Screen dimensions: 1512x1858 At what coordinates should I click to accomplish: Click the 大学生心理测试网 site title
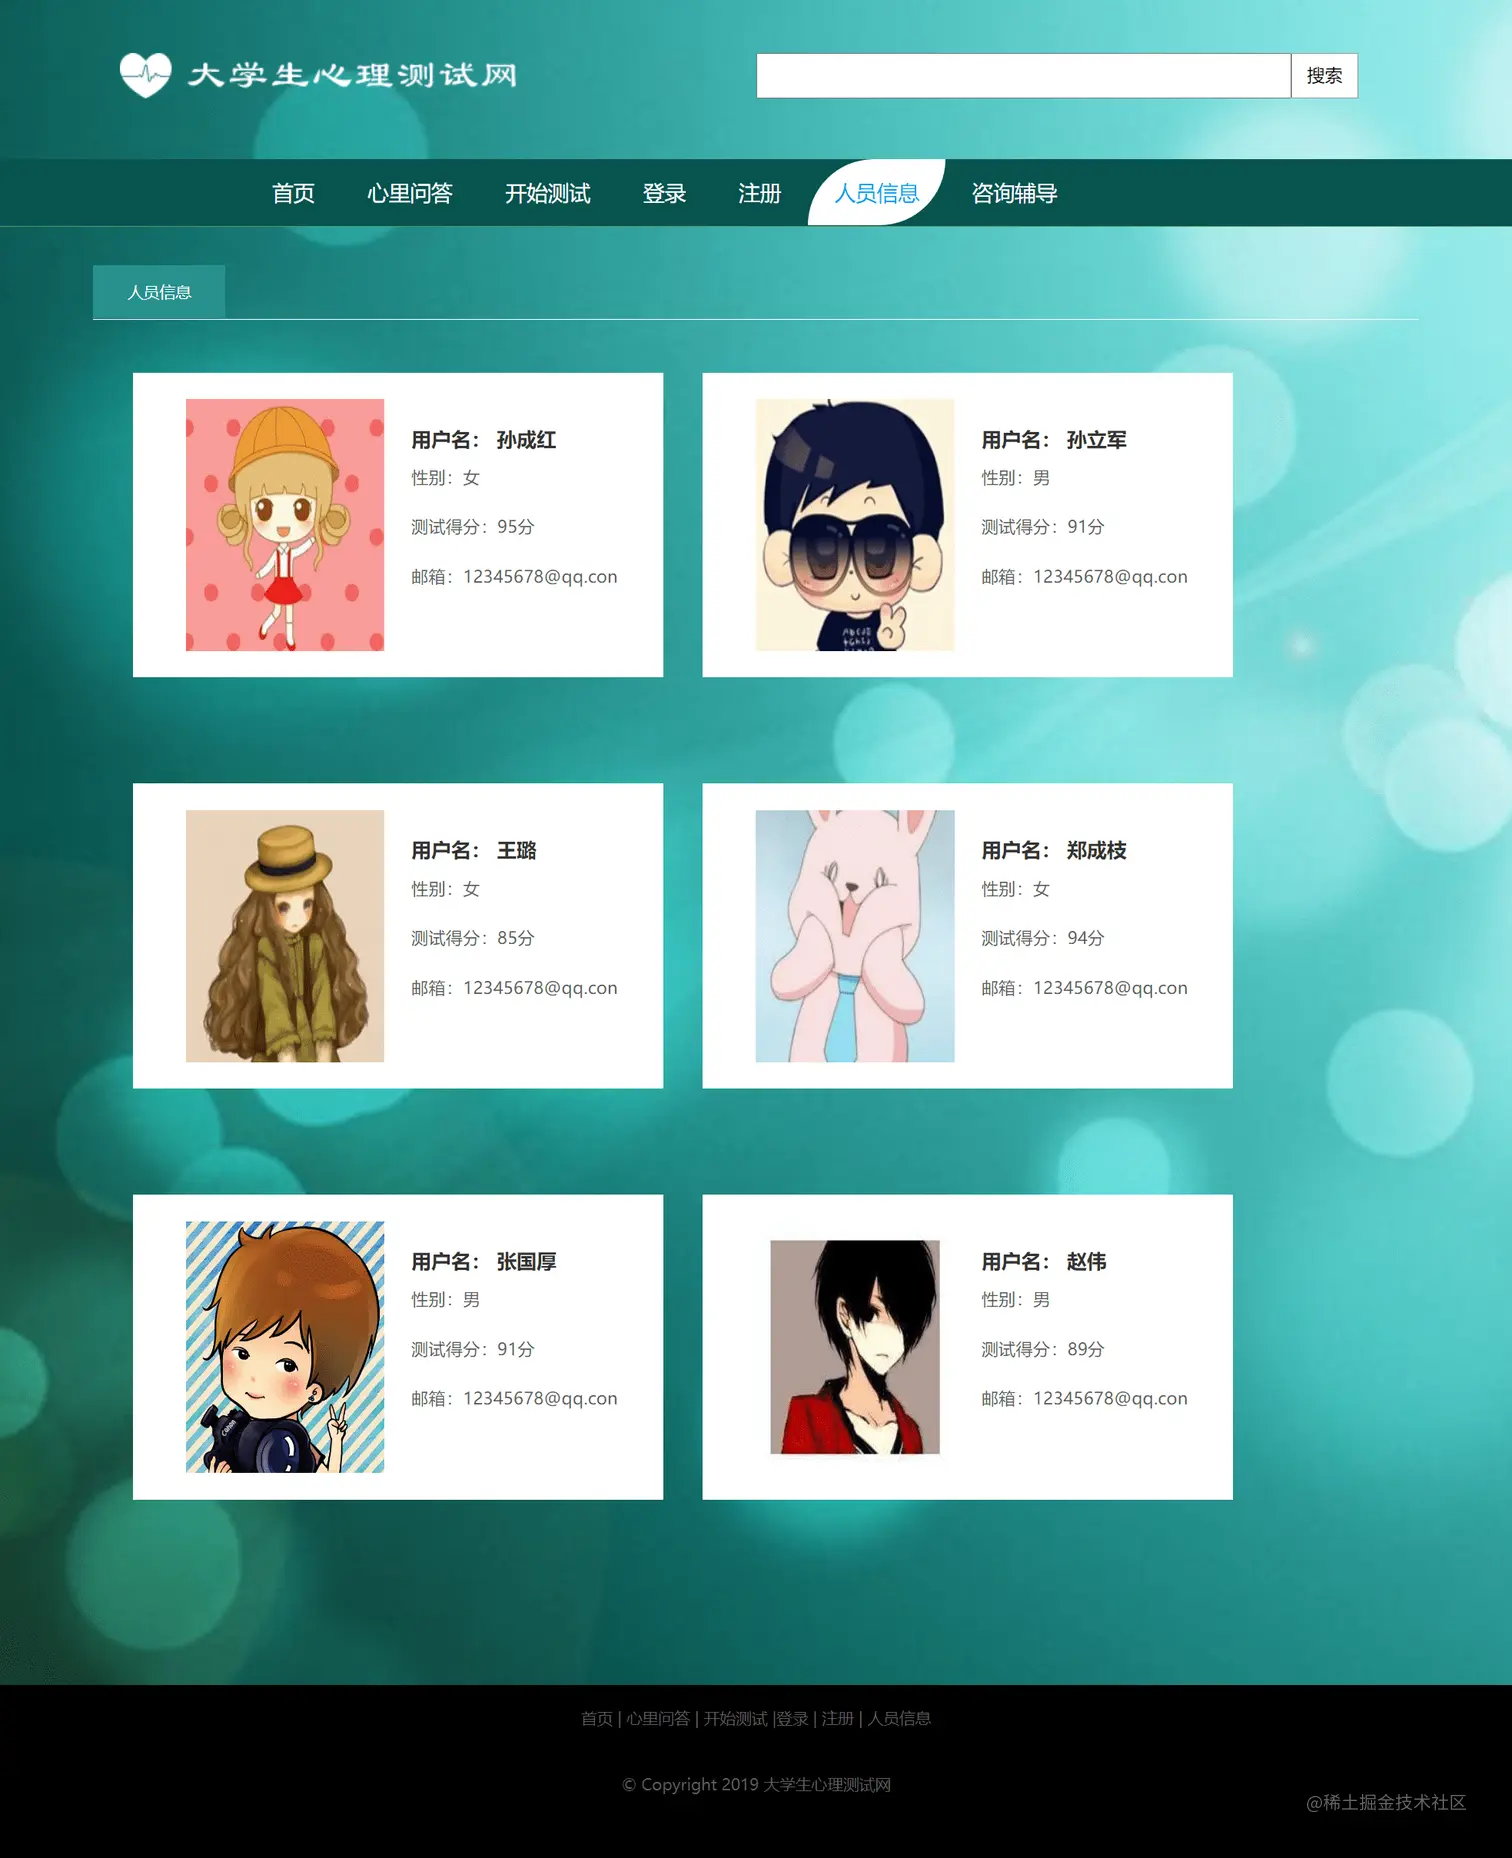click(352, 75)
